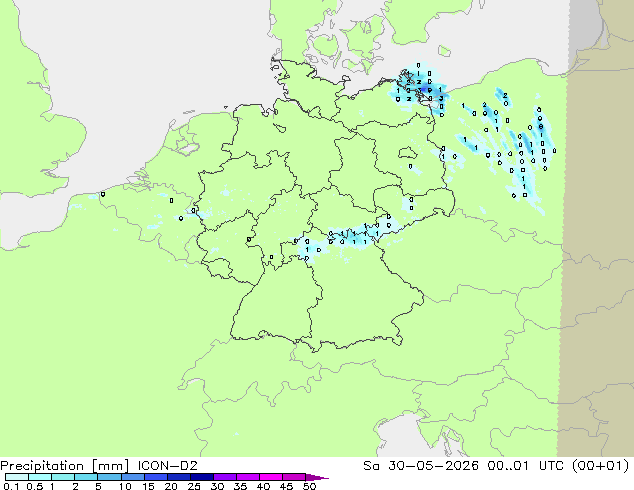Click the '00..01 UTC' time range

527,466
